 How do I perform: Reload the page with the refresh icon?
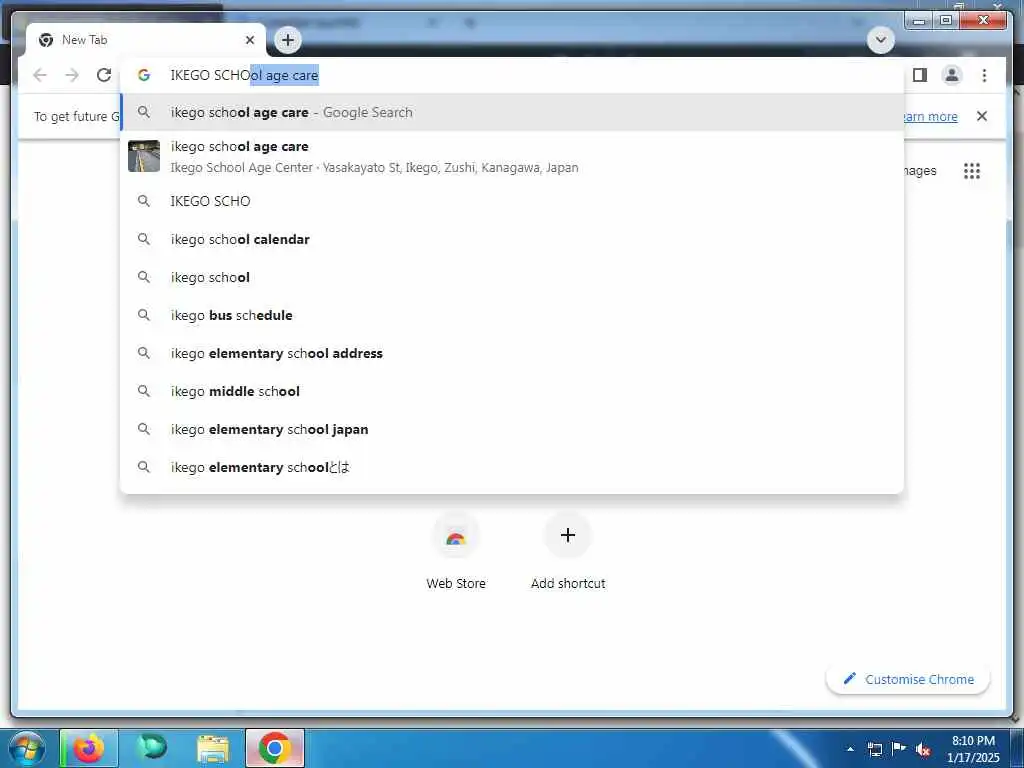click(x=104, y=75)
